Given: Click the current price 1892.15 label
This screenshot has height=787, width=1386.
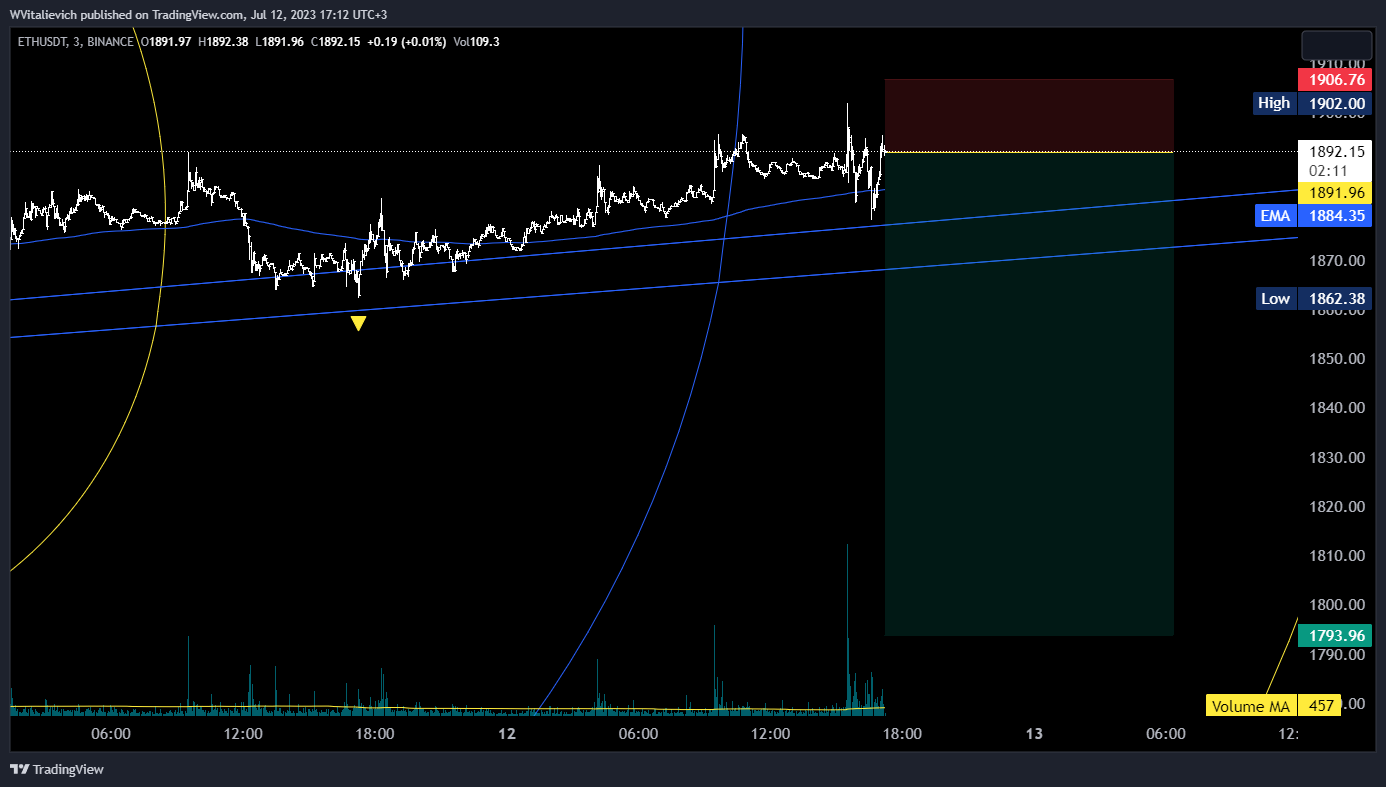Looking at the screenshot, I should [x=1333, y=152].
